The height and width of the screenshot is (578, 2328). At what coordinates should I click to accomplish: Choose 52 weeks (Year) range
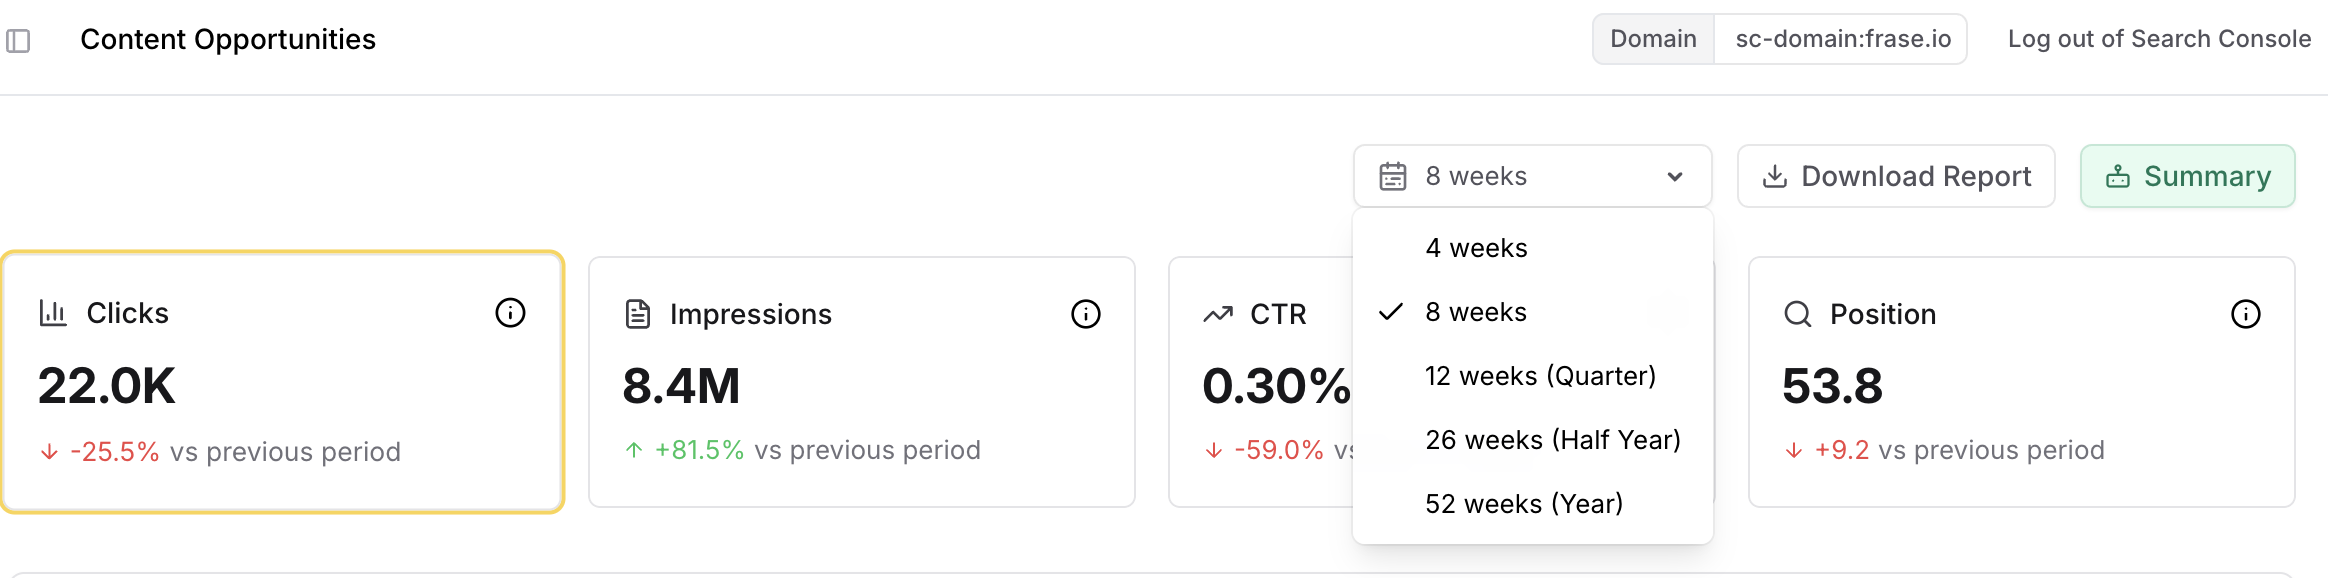point(1524,504)
